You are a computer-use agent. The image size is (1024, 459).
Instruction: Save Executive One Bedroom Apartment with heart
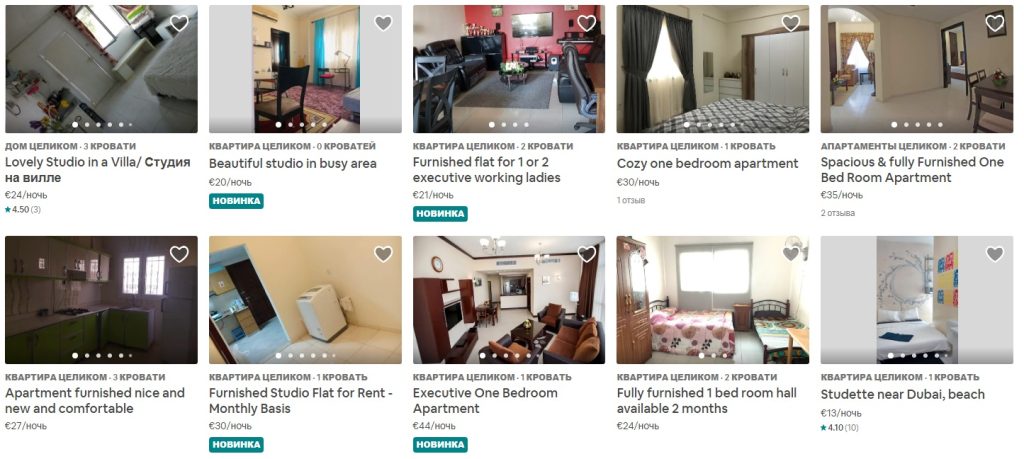point(587,254)
